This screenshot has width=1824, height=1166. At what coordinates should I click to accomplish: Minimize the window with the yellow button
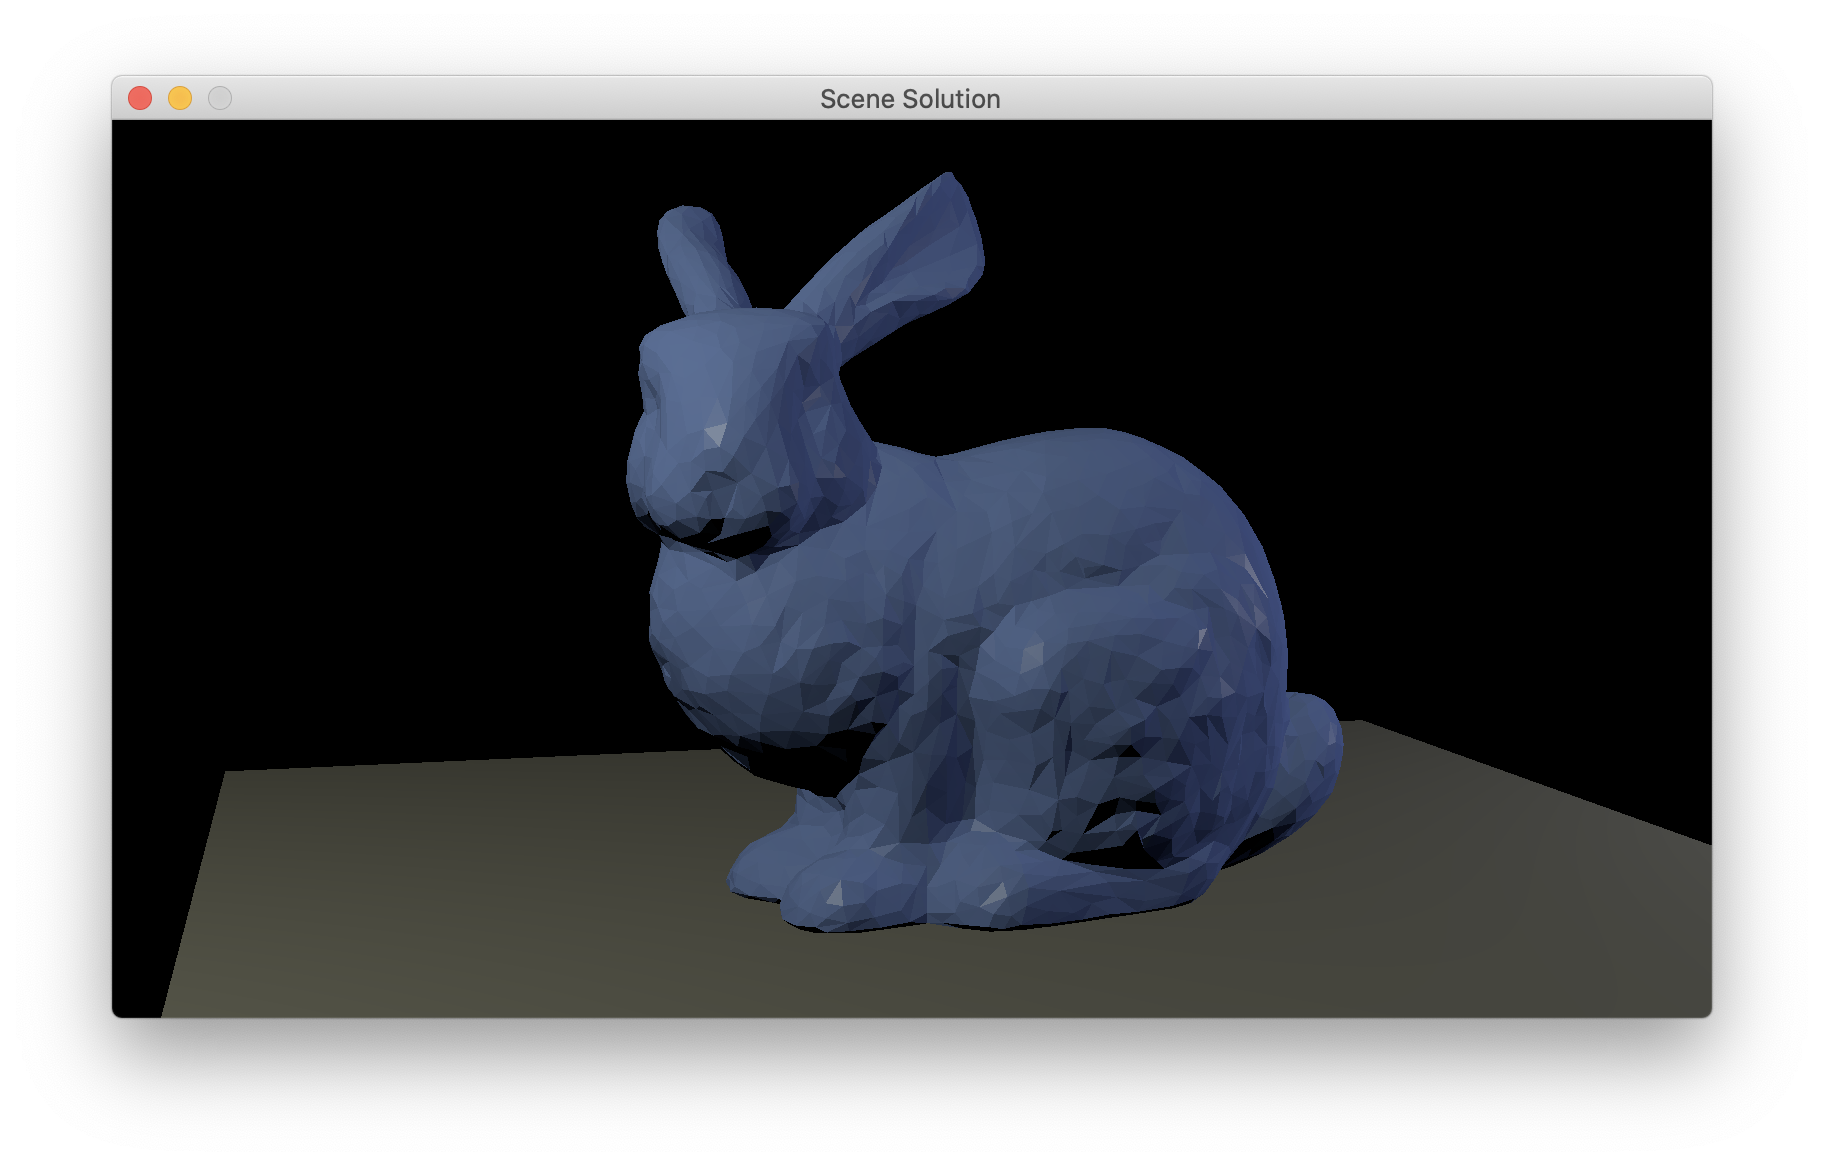[x=180, y=98]
